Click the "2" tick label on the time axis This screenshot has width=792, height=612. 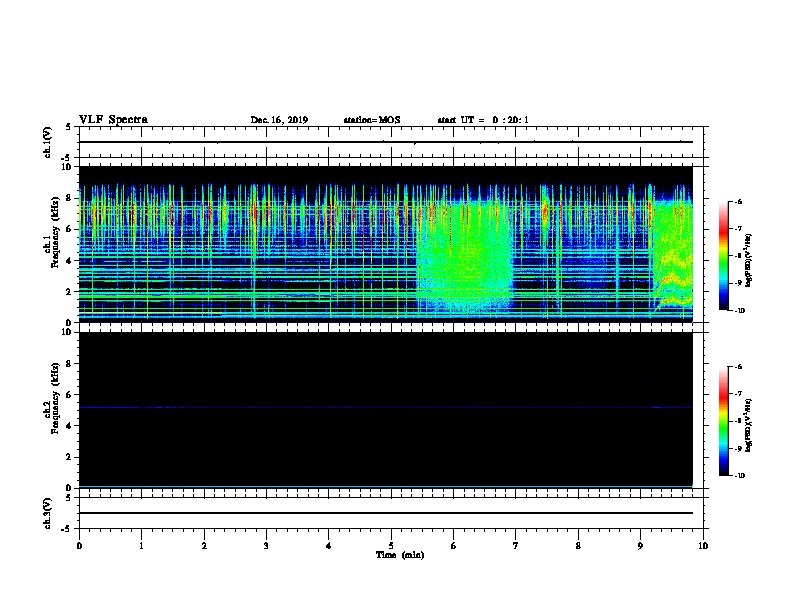tap(204, 545)
